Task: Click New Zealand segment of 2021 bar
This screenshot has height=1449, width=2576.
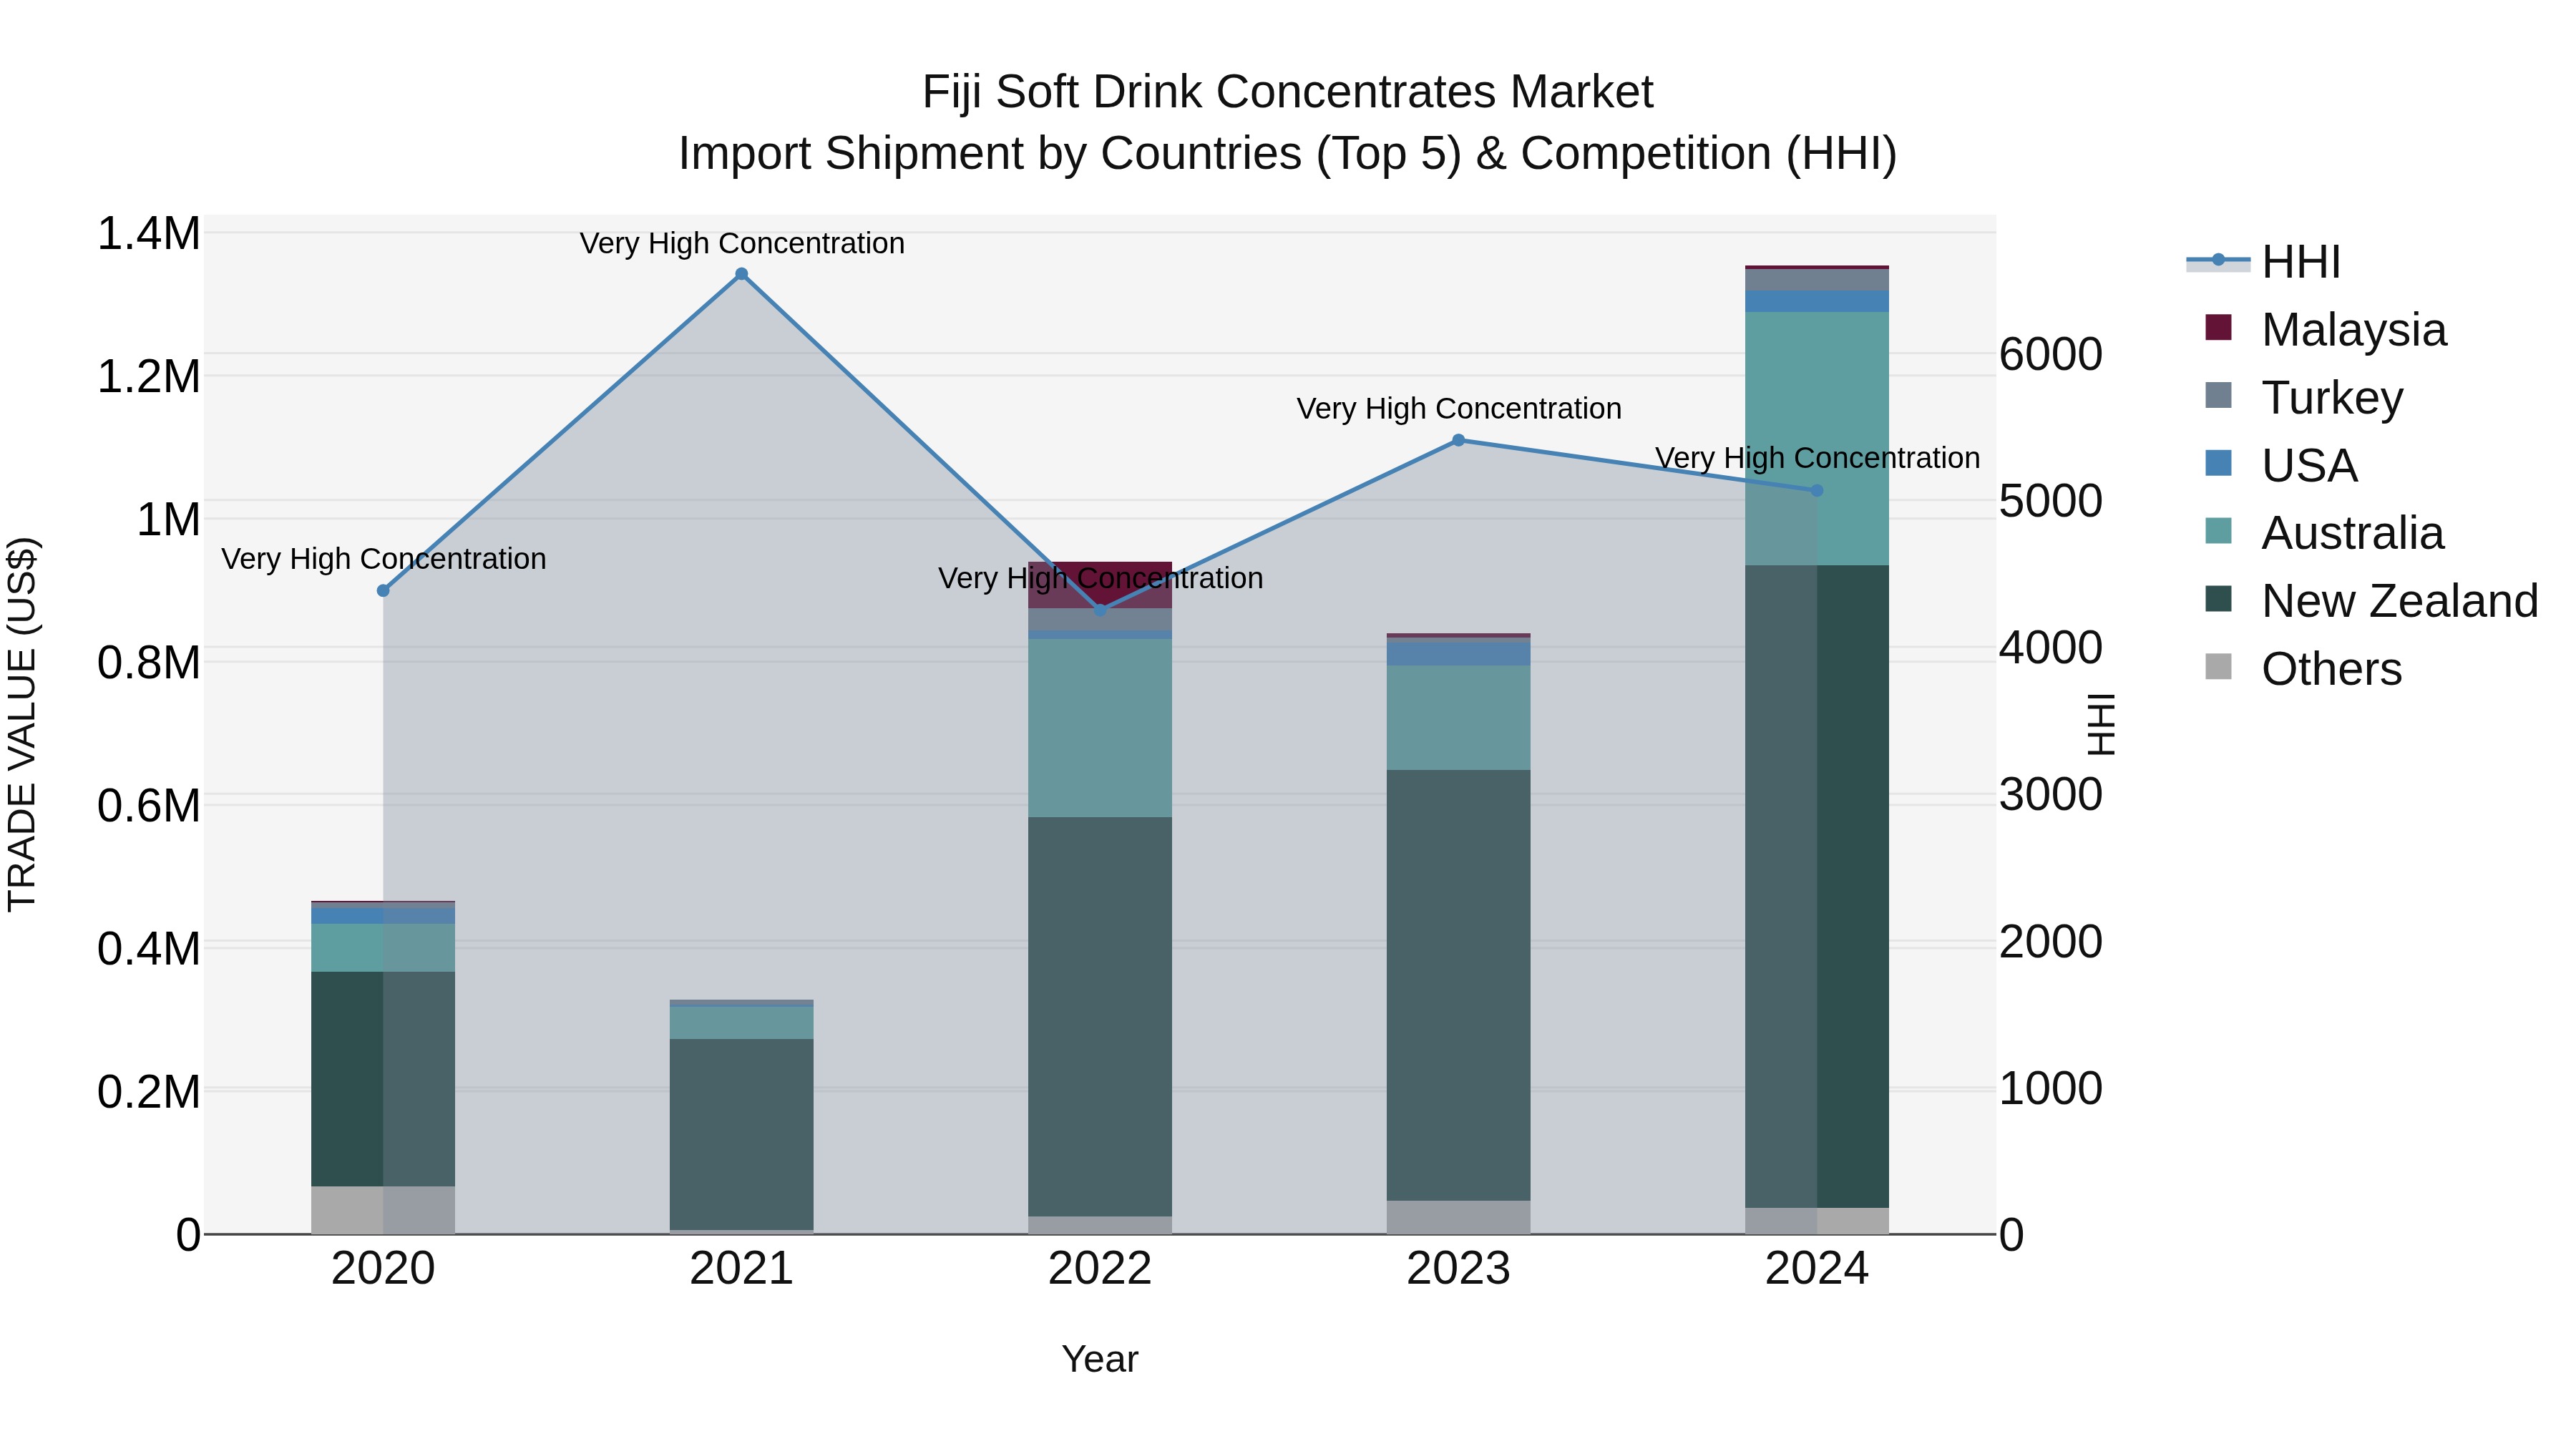Action: [742, 1134]
